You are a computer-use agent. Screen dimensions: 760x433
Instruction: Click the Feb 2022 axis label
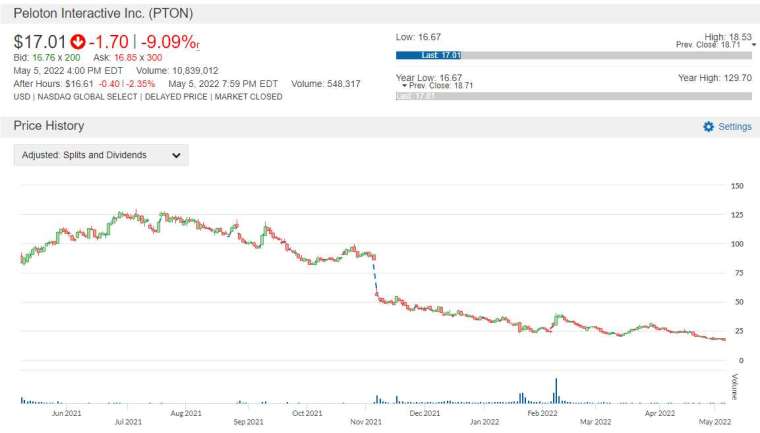[542, 413]
